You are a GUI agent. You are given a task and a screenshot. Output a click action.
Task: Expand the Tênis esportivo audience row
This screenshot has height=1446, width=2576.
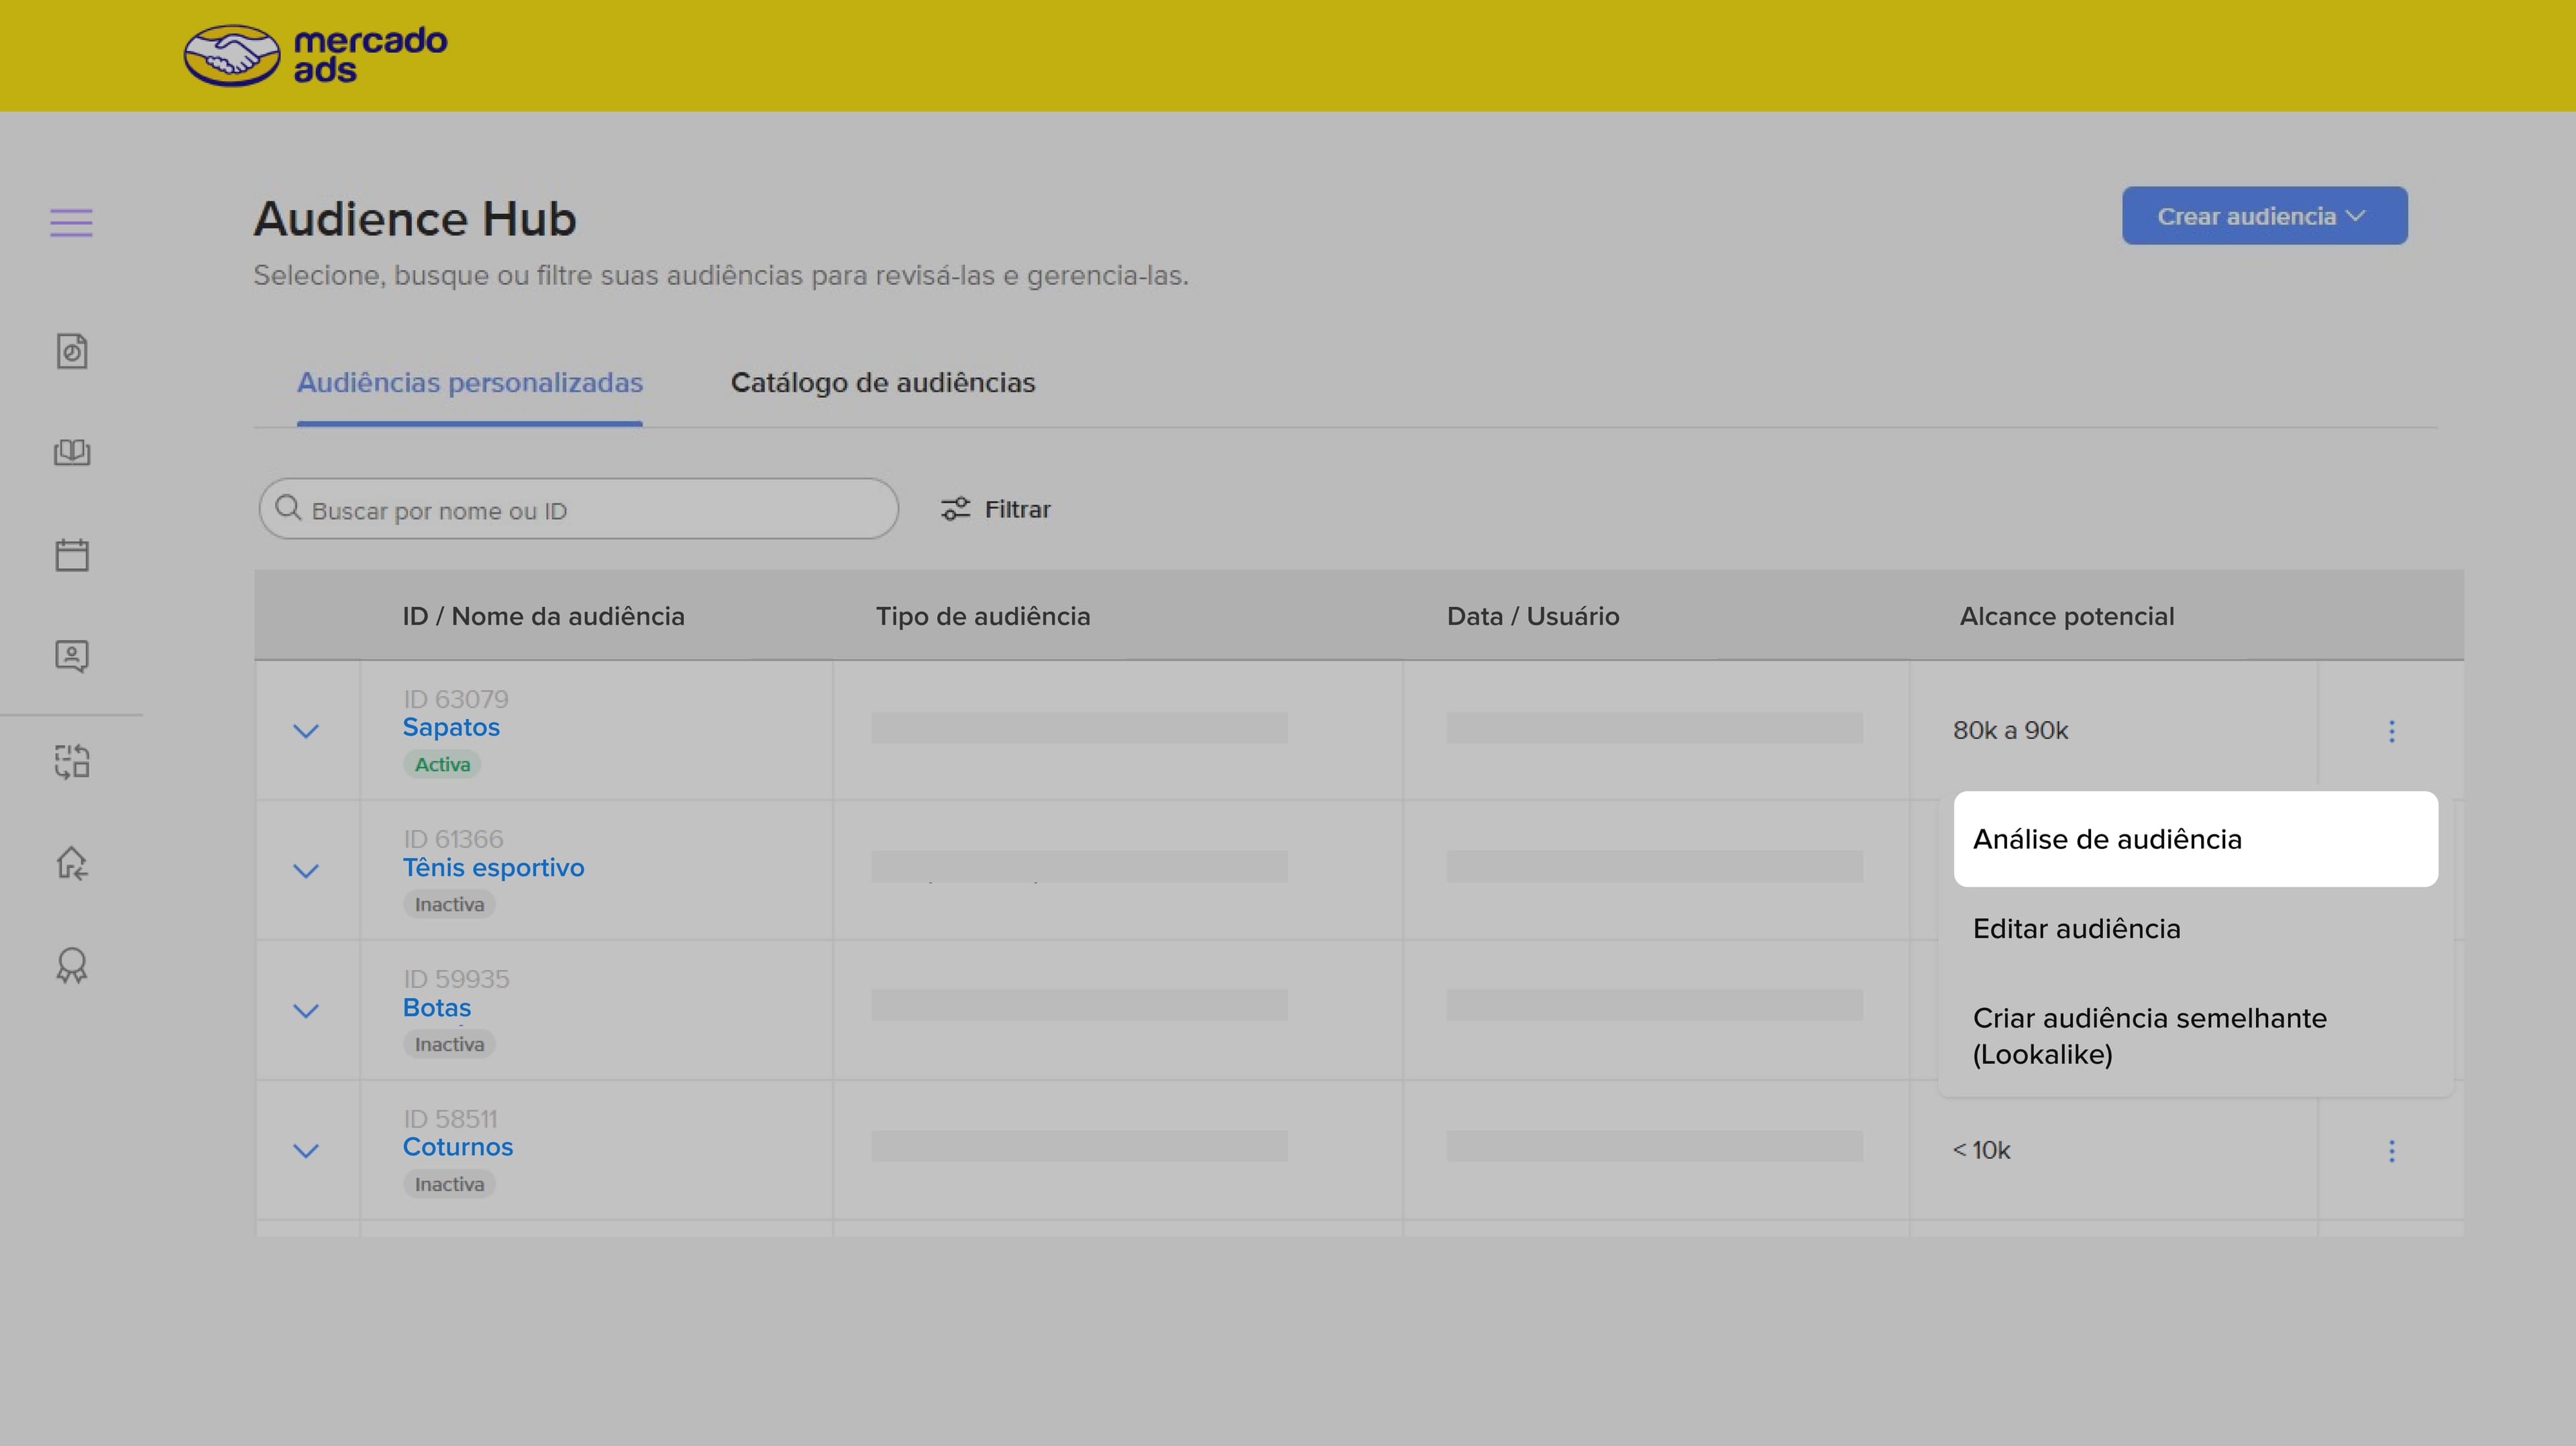pos(306,871)
